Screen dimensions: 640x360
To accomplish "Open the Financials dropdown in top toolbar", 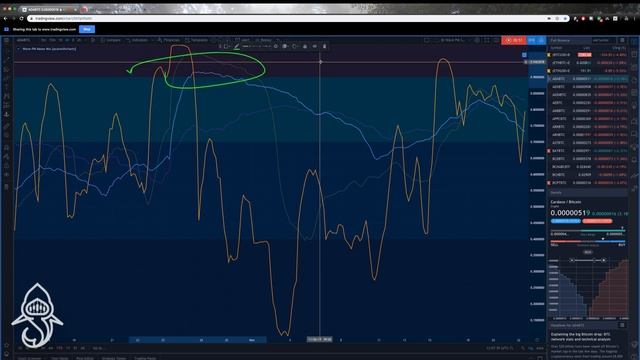I will coord(169,40).
